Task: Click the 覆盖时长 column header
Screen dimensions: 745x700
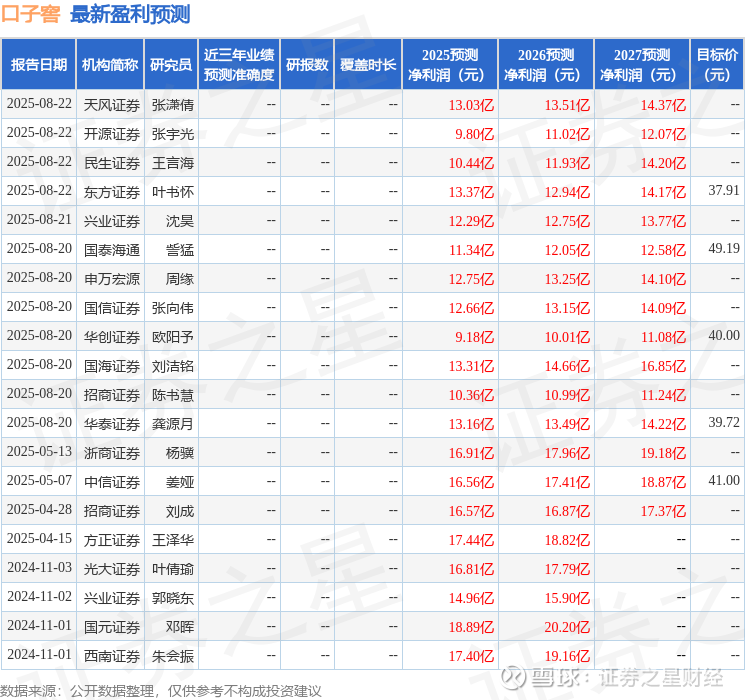Action: (x=368, y=65)
